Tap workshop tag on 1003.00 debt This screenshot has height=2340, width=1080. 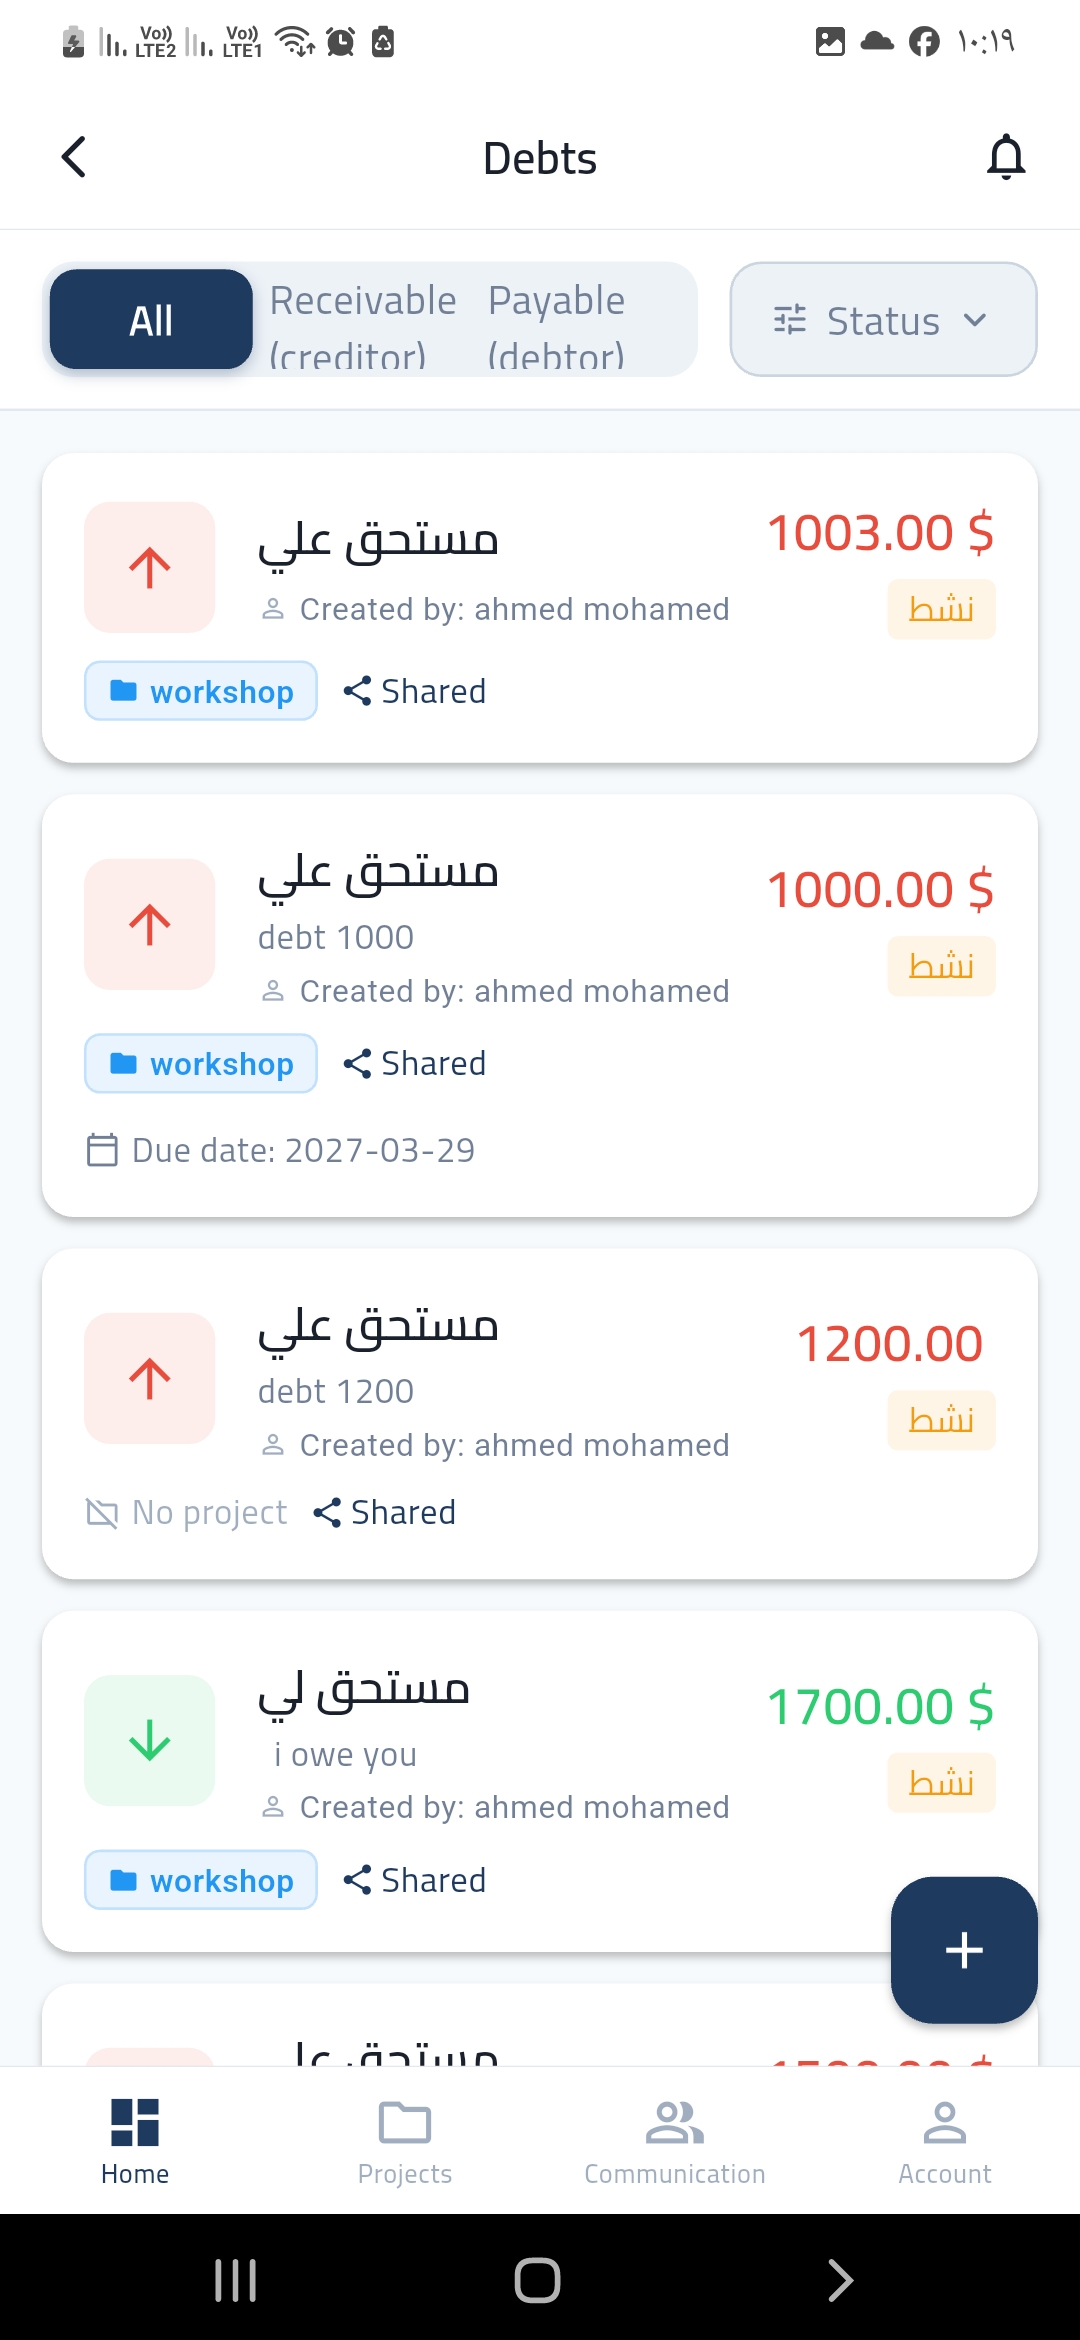[201, 691]
